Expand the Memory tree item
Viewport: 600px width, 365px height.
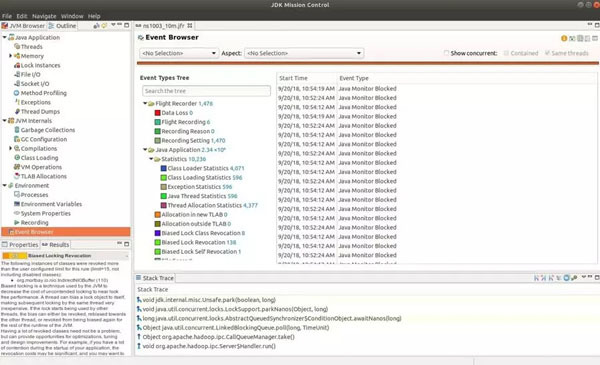point(10,56)
